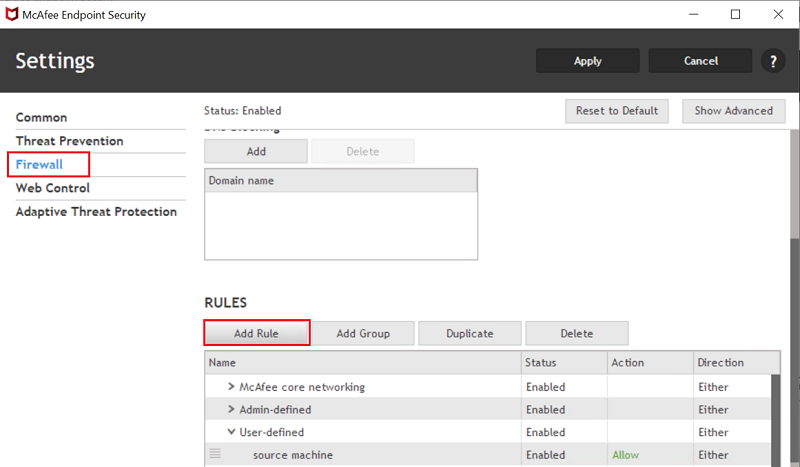Click Enabled status of McAfee core networking
Viewport: 800px width, 467px height.
click(545, 387)
